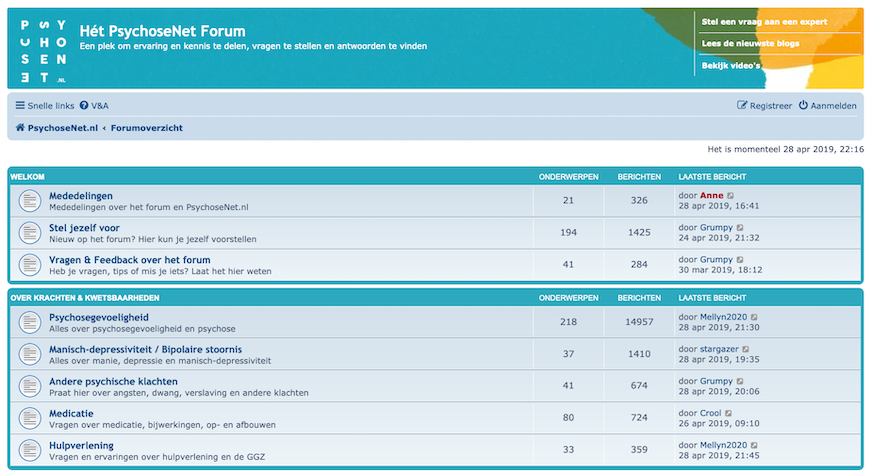
Task: Click the home icon in breadcrumb
Action: [20, 127]
